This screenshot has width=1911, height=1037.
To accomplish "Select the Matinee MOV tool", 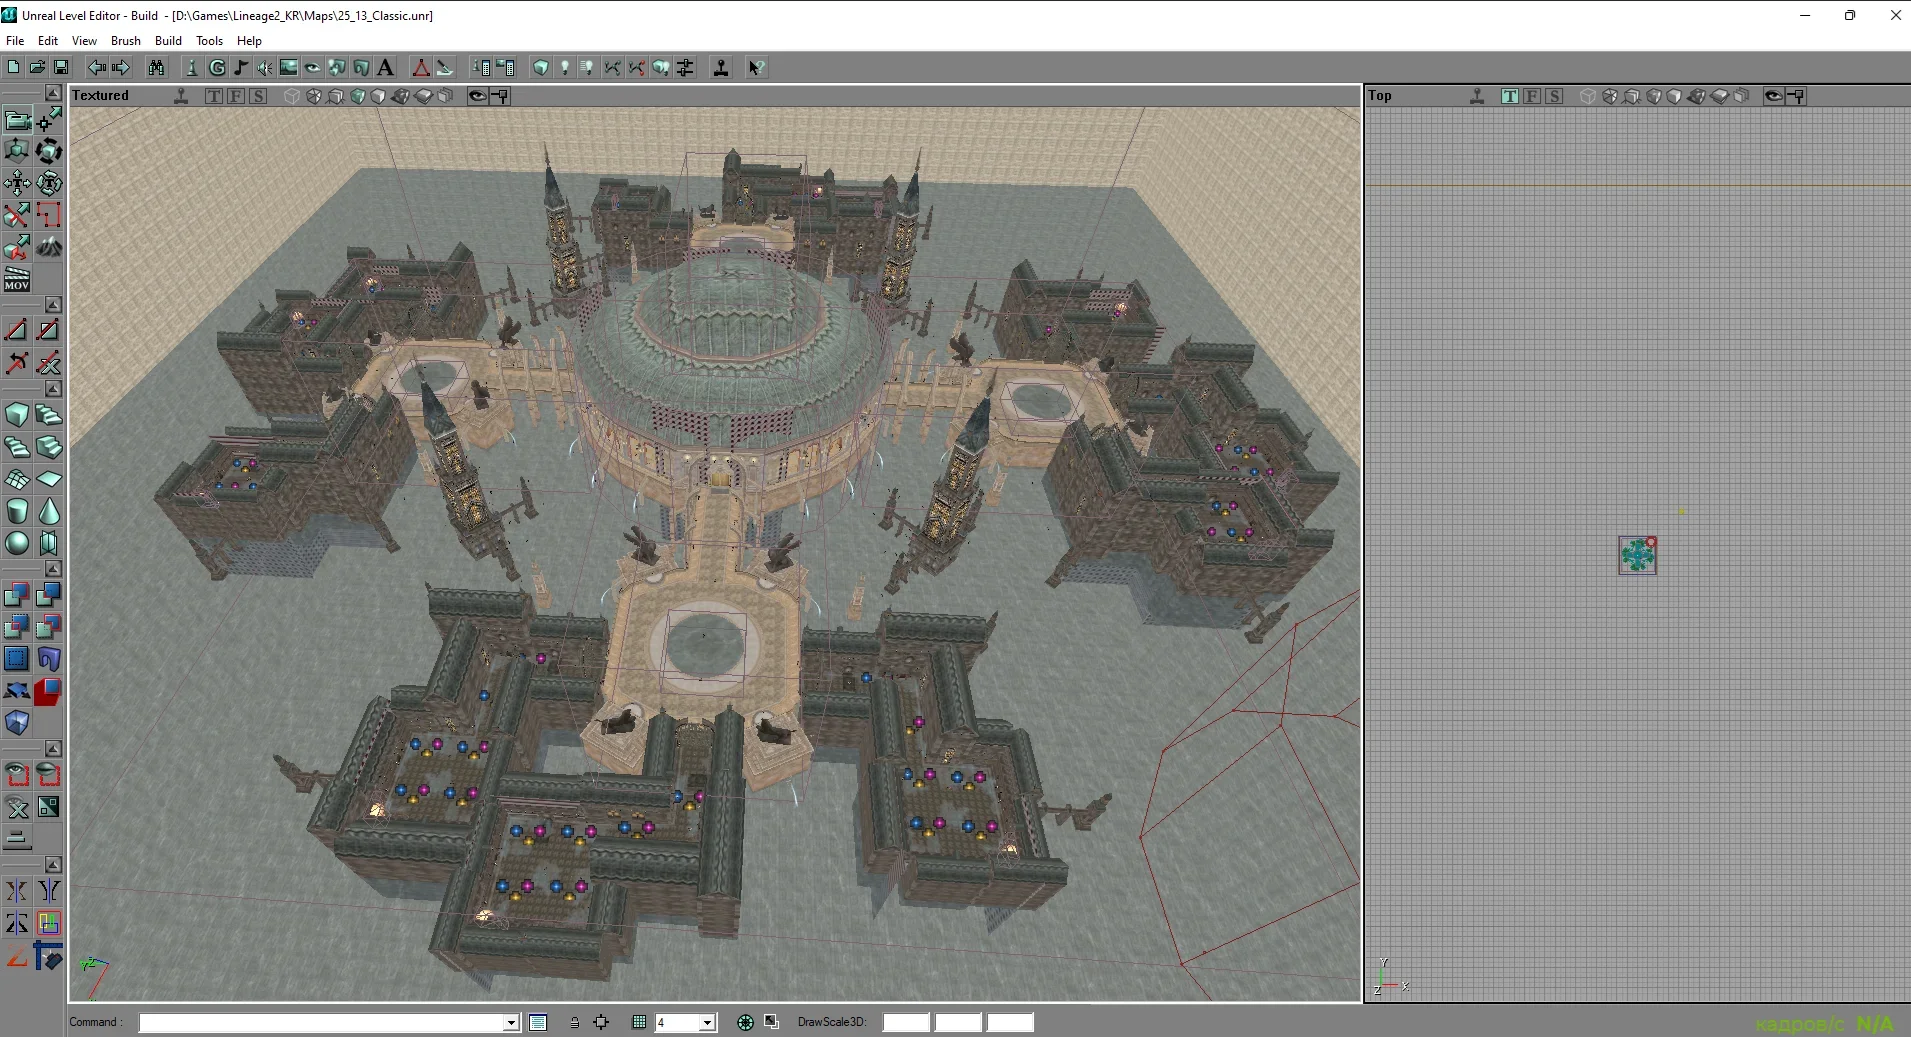I will 17,279.
